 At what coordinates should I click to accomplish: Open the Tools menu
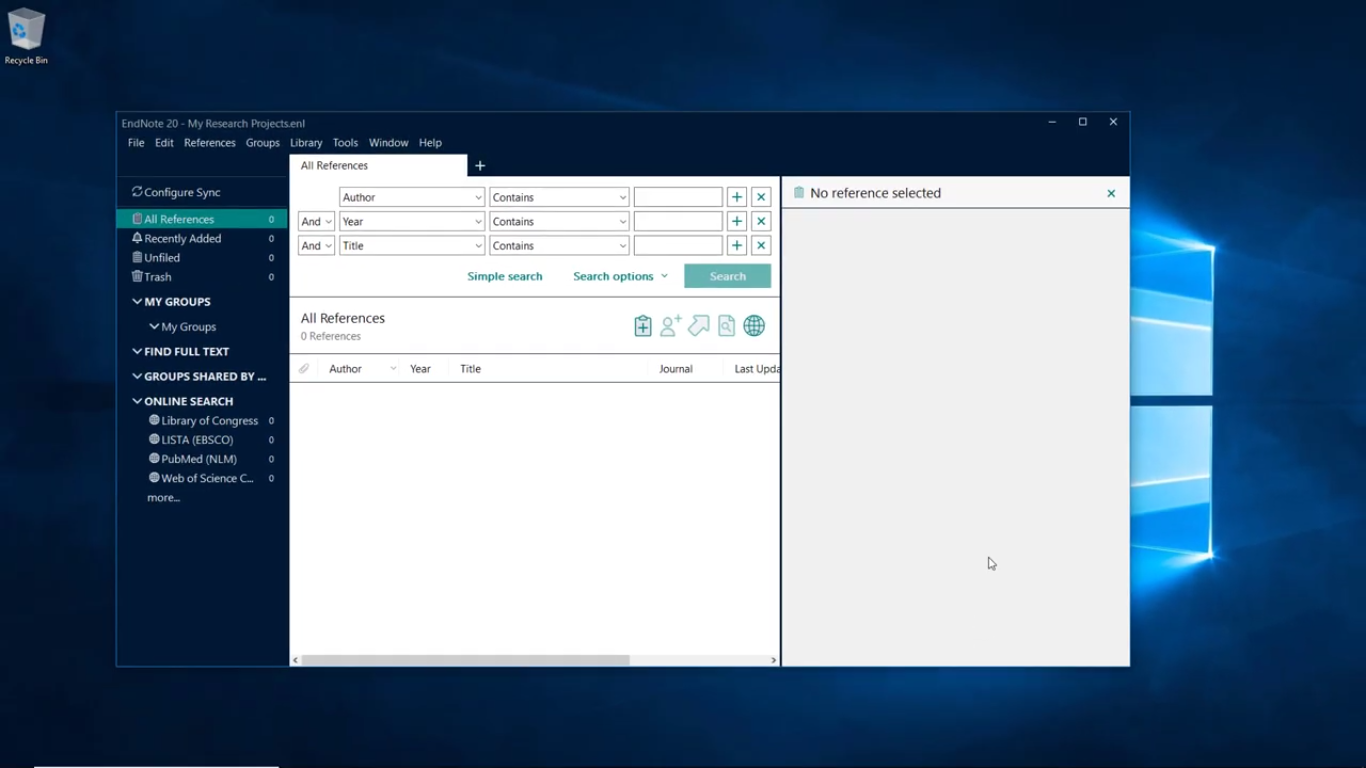[x=345, y=143]
